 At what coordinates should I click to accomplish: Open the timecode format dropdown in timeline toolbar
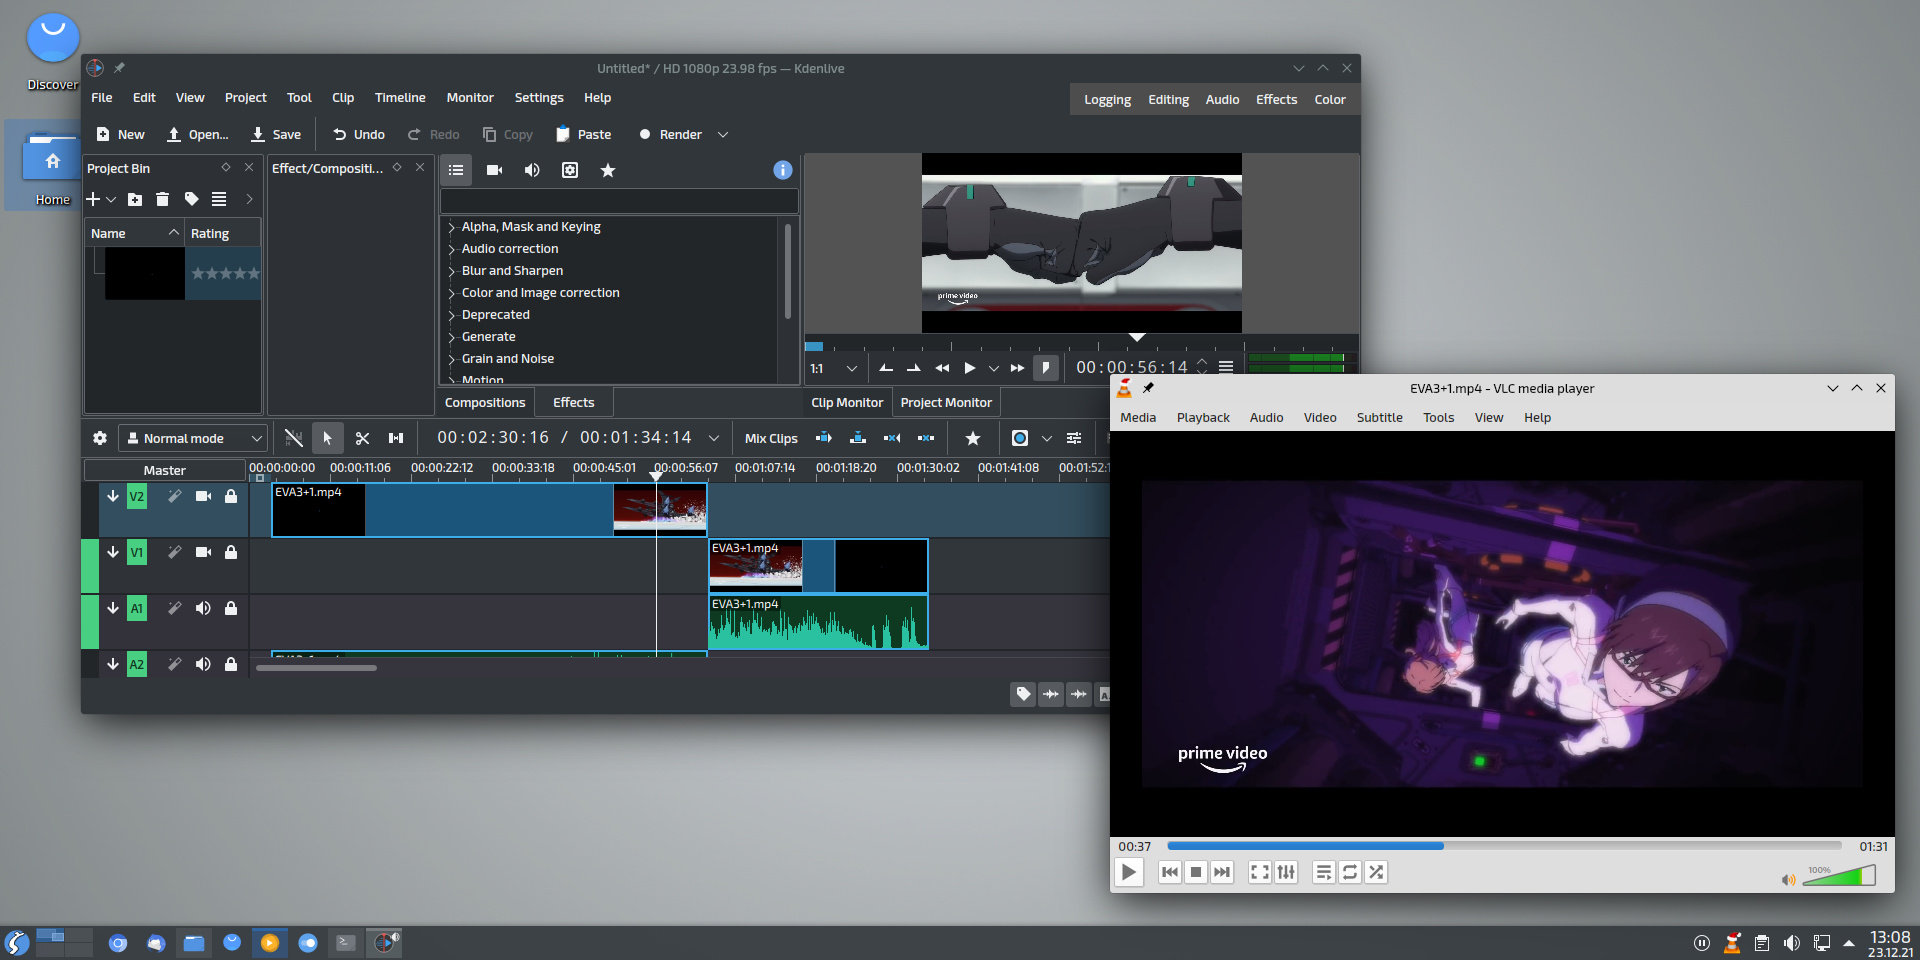(714, 438)
